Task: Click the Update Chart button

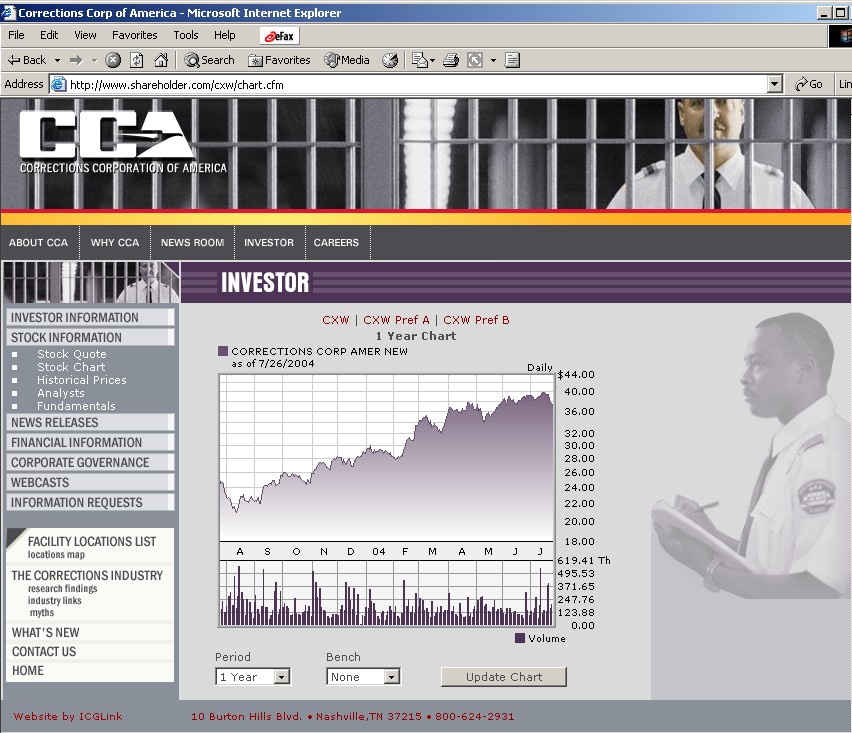Action: [504, 676]
